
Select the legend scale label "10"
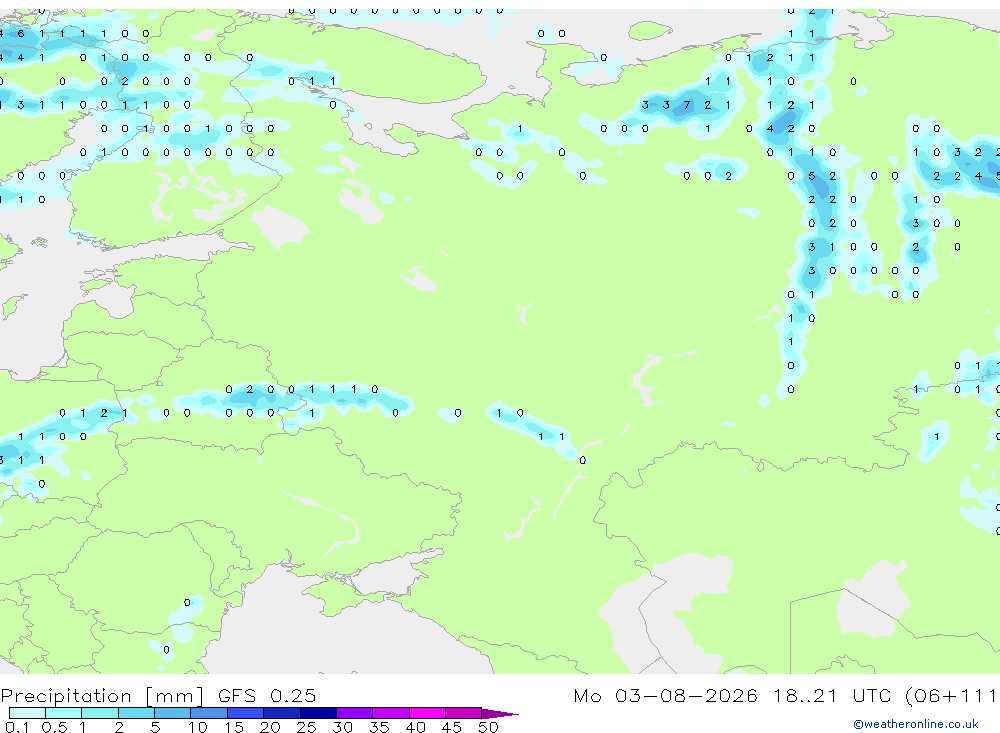(x=198, y=727)
